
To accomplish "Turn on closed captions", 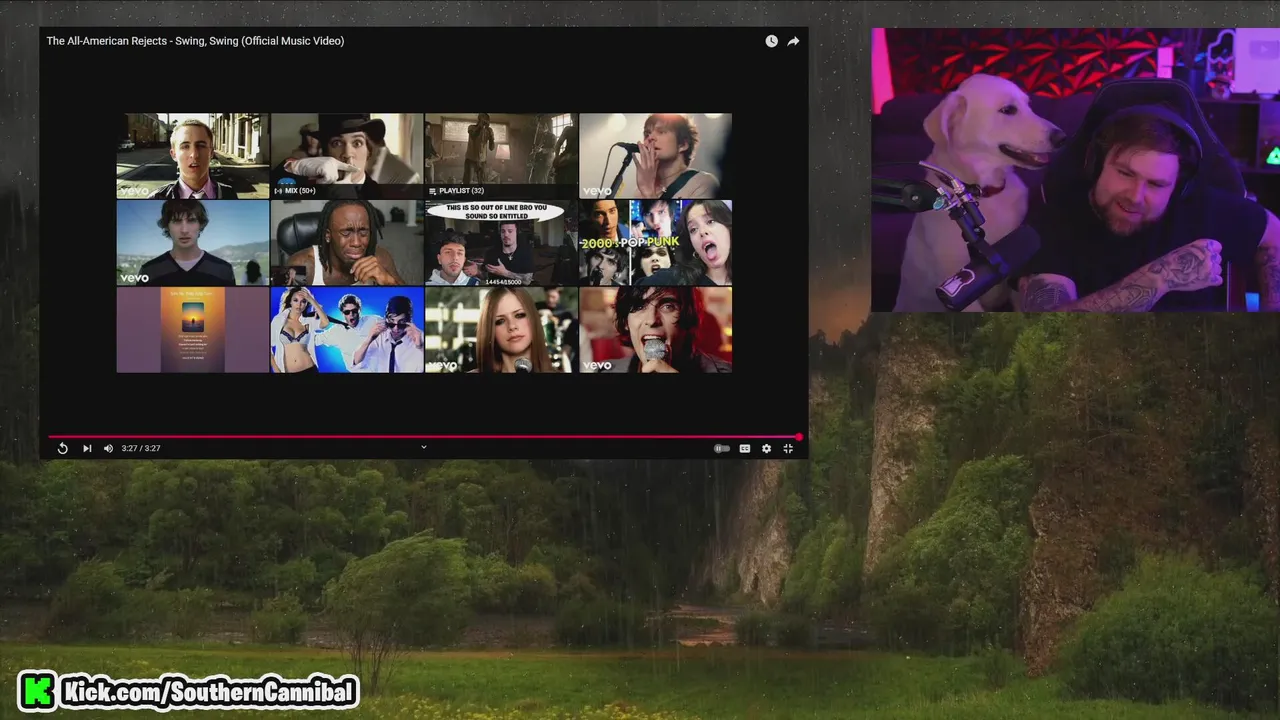I will (745, 449).
